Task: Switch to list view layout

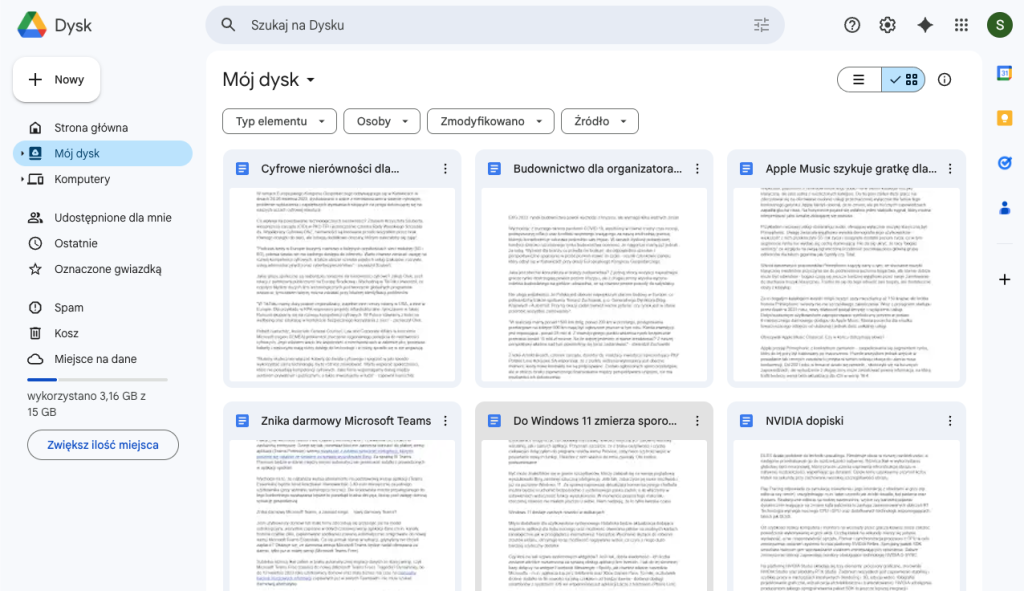Action: [x=859, y=80]
